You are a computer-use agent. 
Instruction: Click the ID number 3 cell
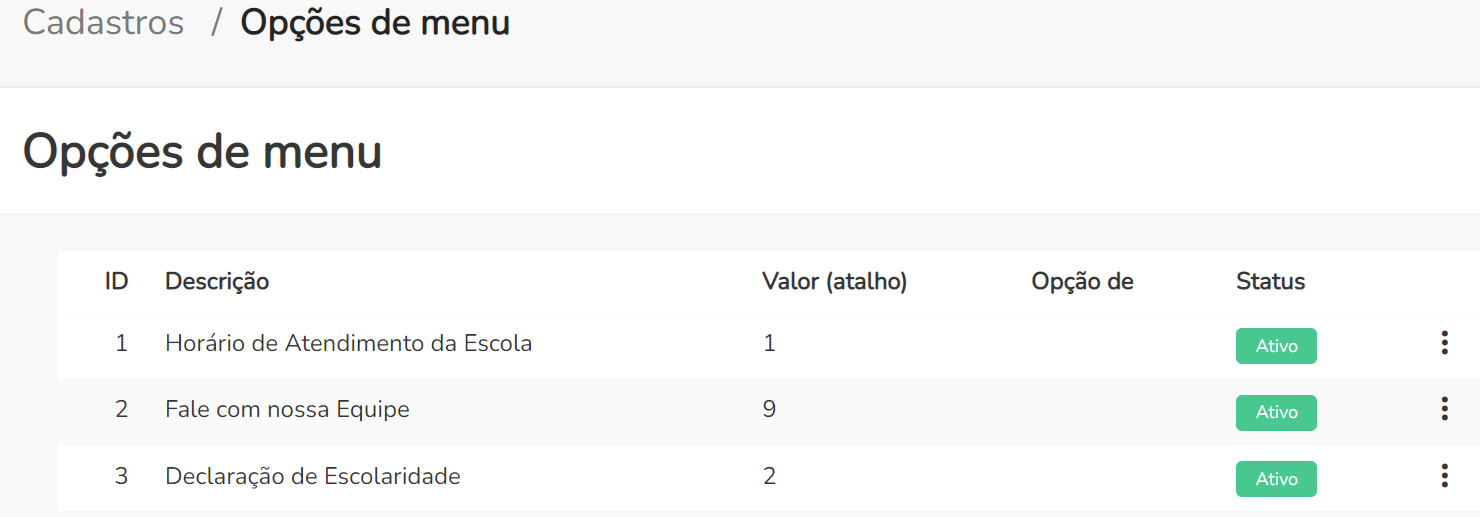(121, 476)
